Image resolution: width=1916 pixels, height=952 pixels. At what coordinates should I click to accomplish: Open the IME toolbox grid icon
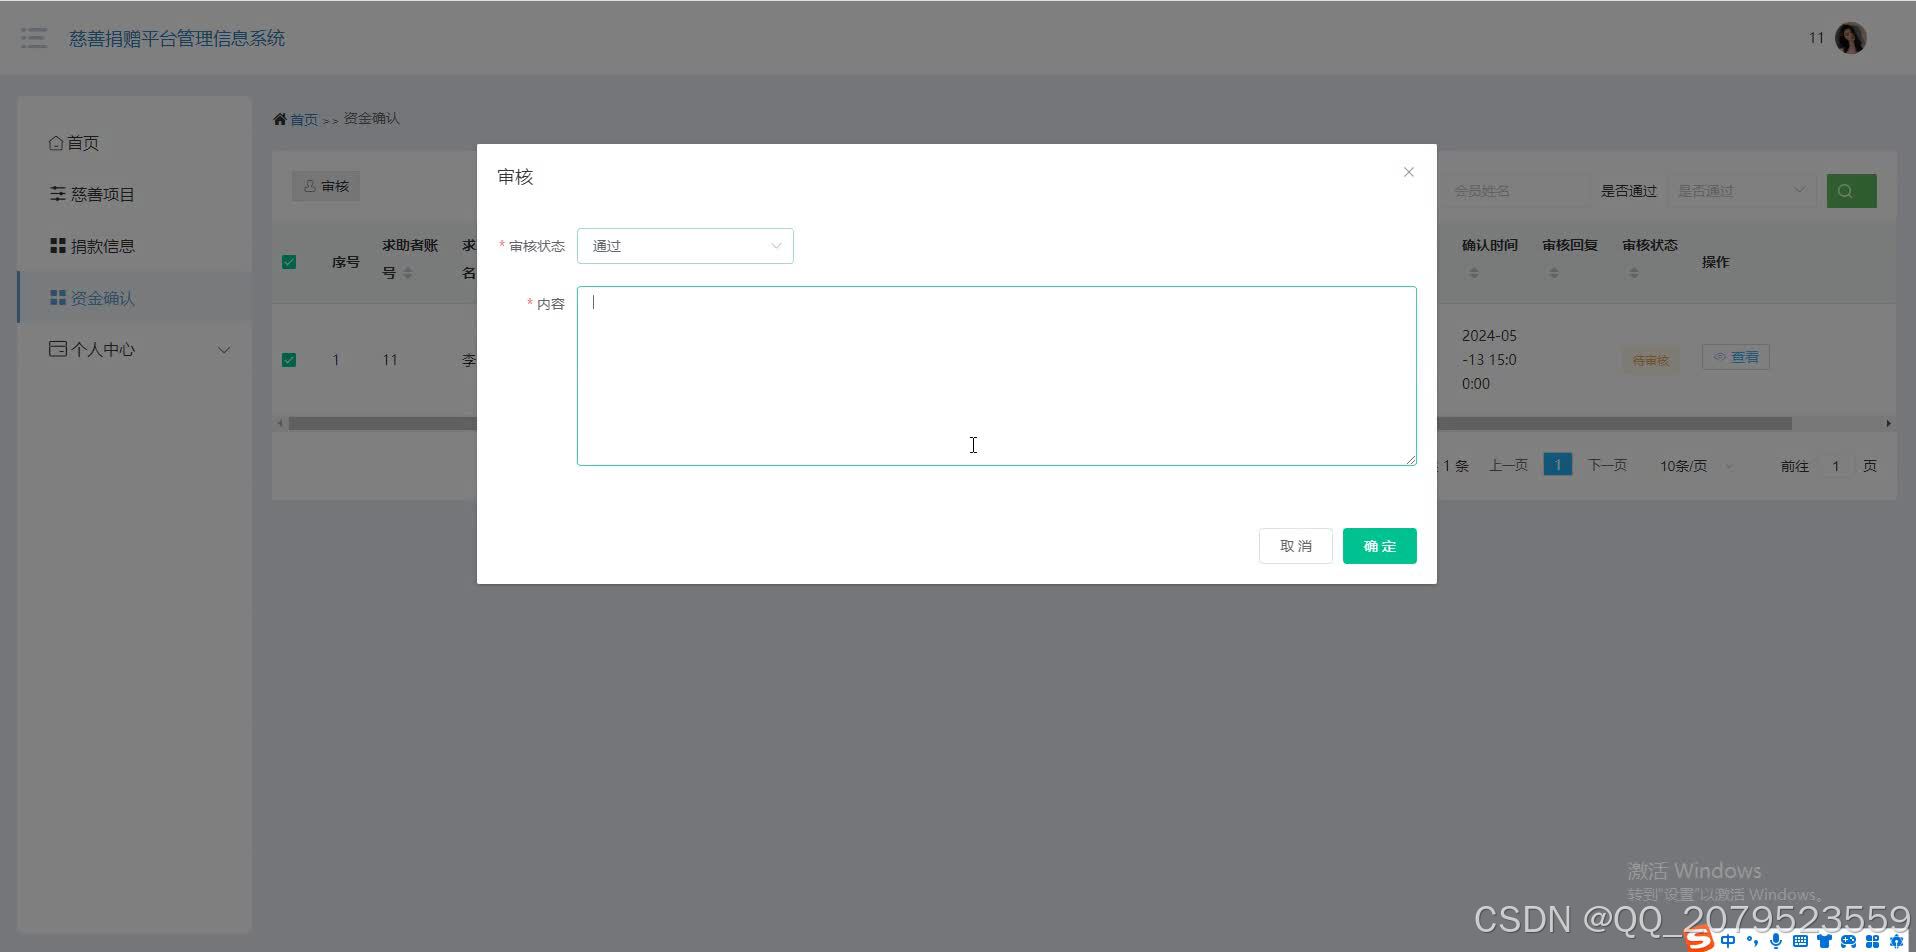(1872, 941)
